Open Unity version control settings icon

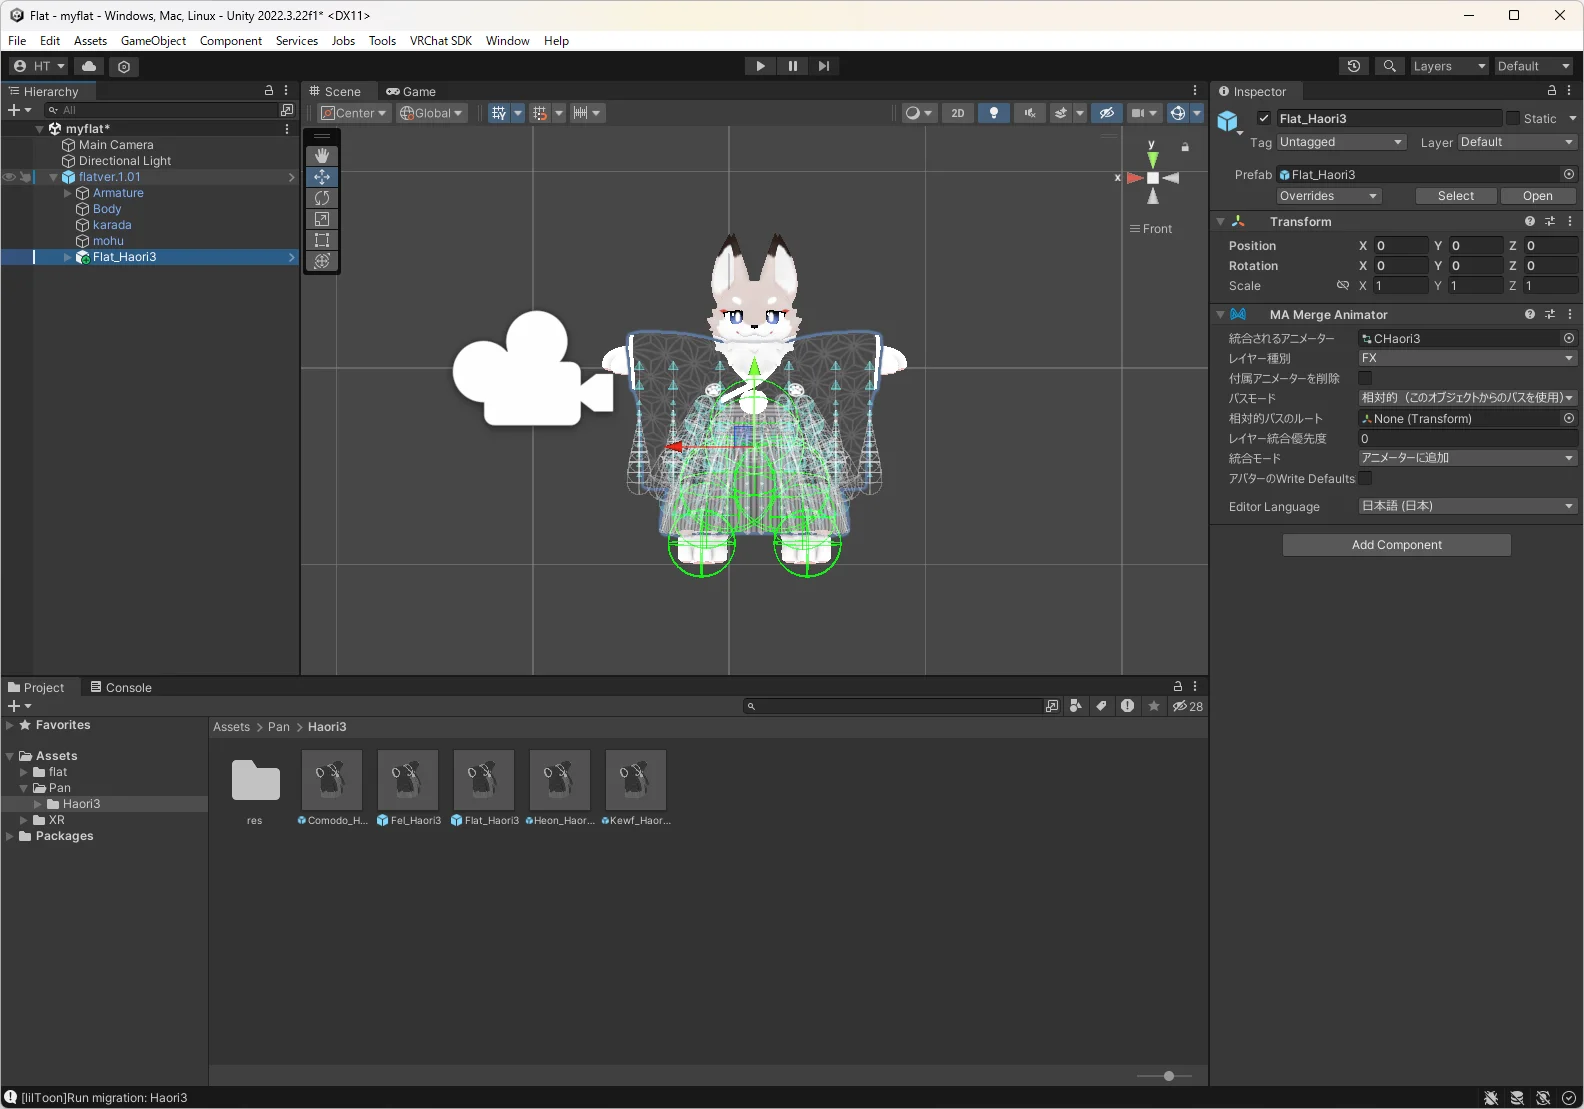[x=124, y=66]
